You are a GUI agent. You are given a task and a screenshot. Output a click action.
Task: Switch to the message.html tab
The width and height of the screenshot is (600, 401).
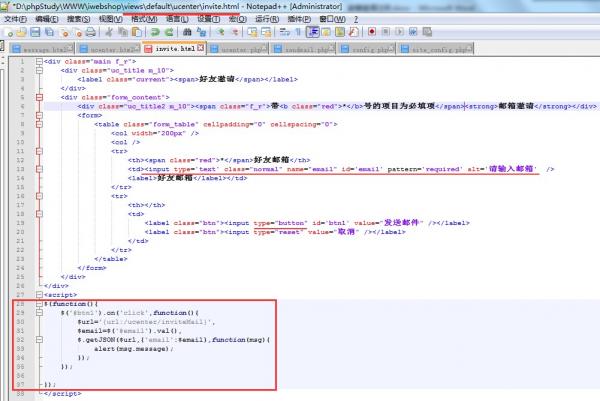(x=42, y=49)
